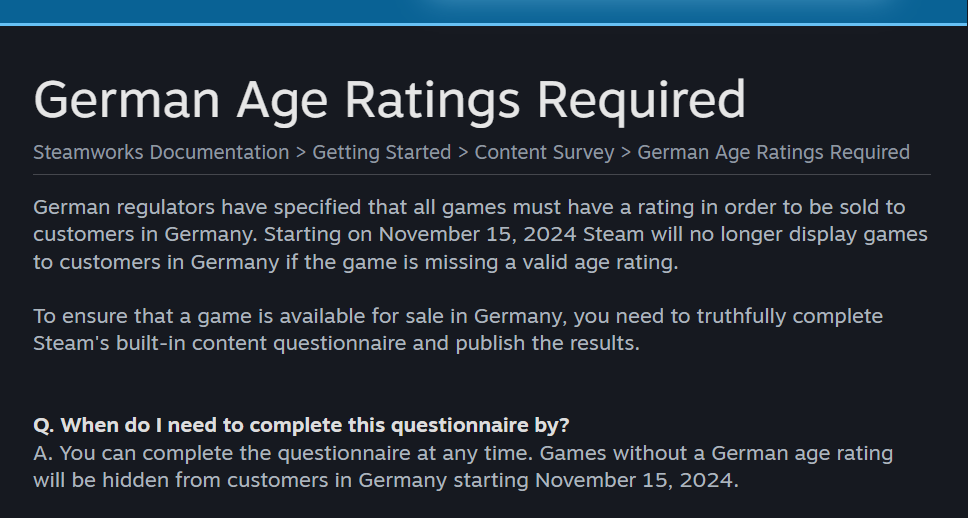Click the separator arrow before Content Survey
This screenshot has width=968, height=518.
tap(463, 152)
